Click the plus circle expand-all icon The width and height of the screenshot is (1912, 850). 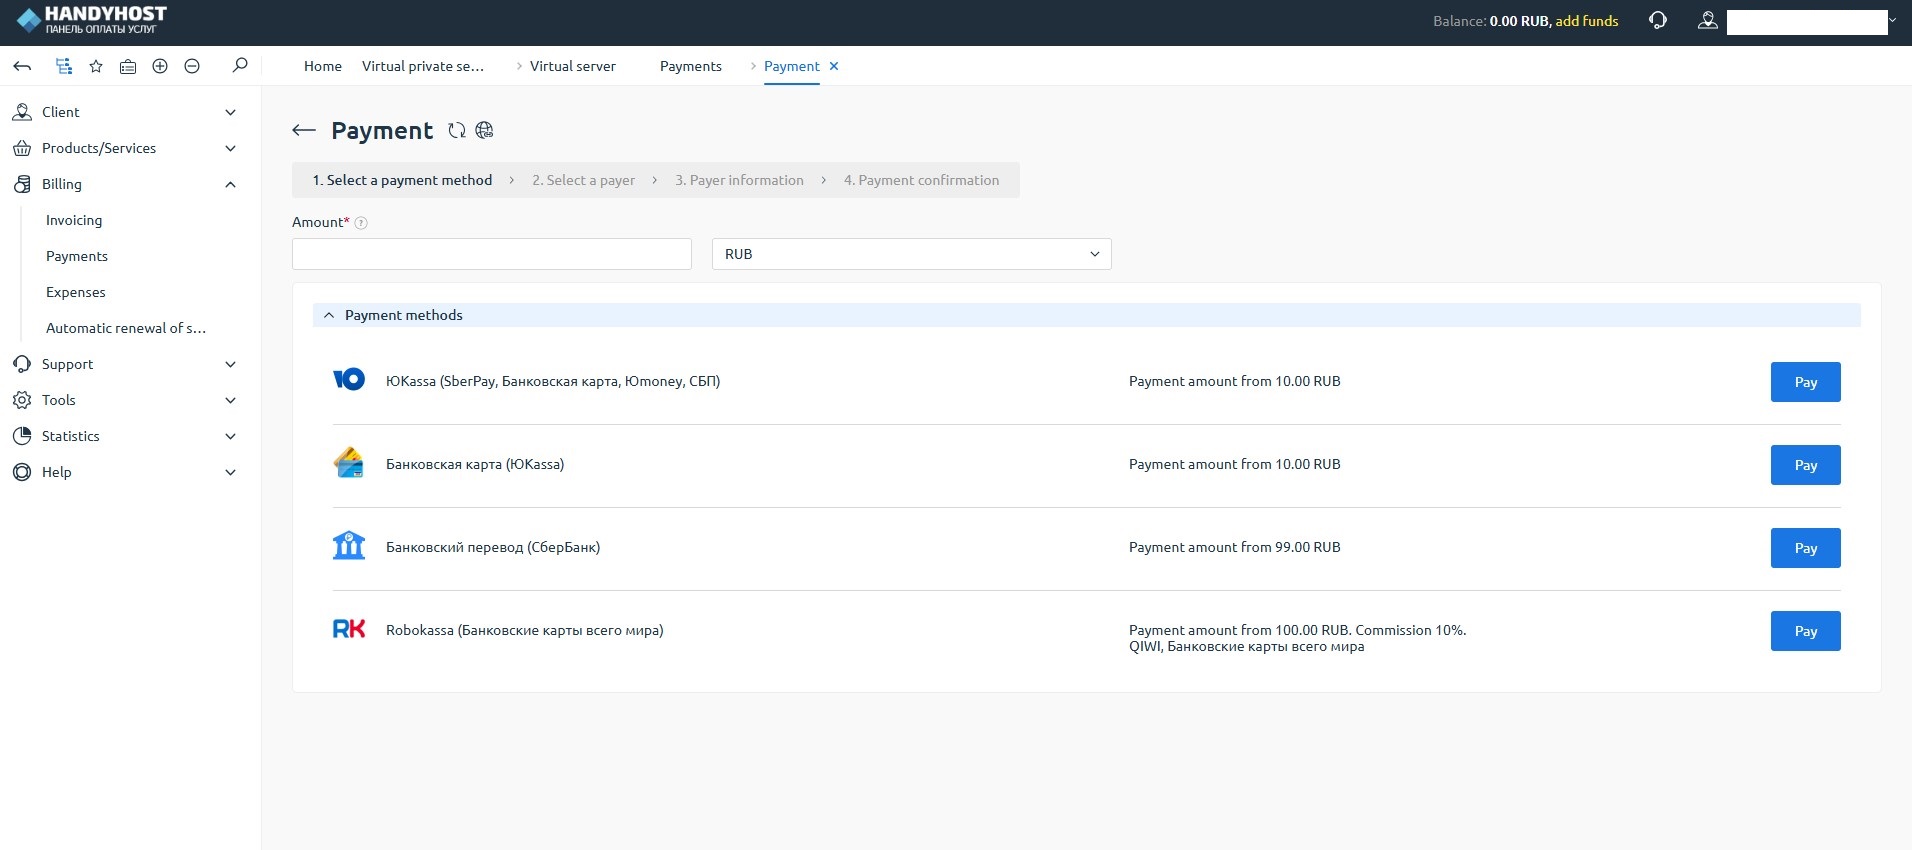pyautogui.click(x=160, y=66)
